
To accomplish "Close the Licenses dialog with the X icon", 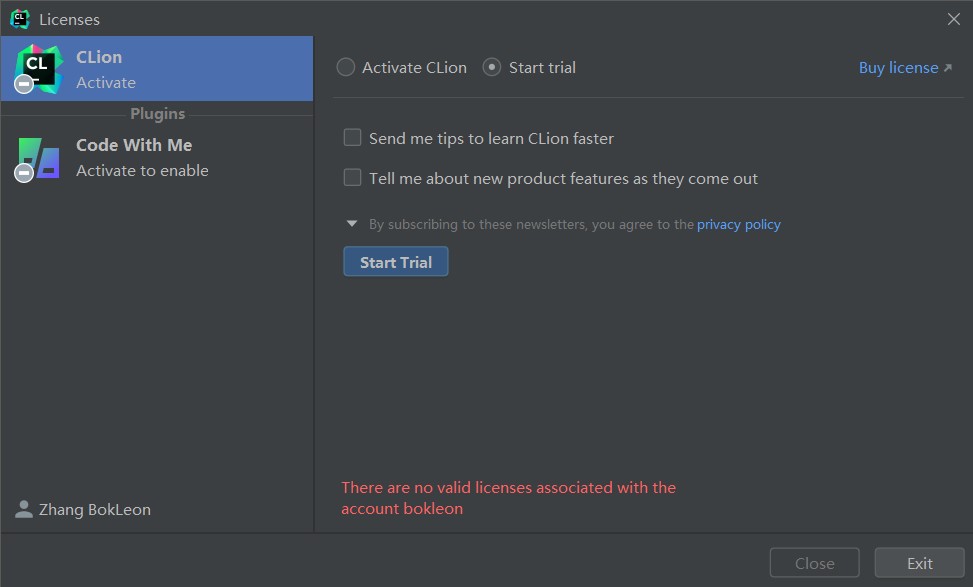I will click(x=954, y=19).
